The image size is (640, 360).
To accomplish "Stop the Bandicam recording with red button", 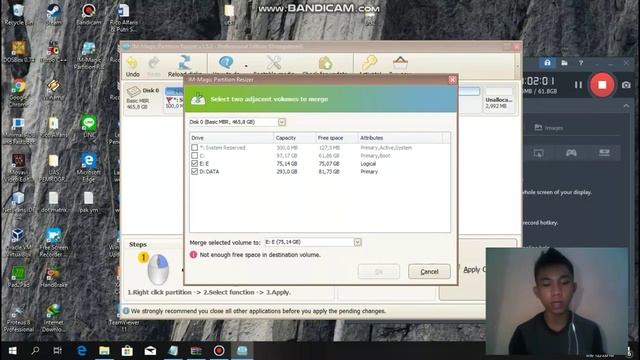I will coord(602,85).
